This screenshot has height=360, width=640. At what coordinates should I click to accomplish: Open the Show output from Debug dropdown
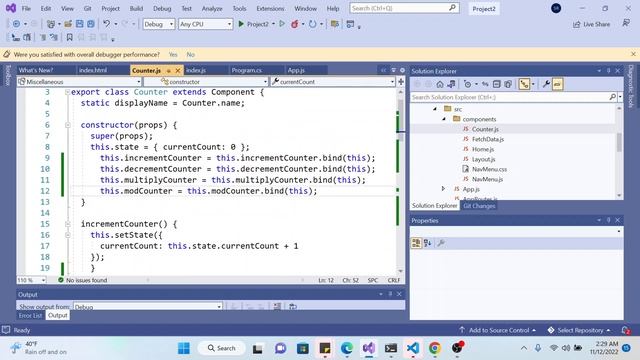(148, 307)
